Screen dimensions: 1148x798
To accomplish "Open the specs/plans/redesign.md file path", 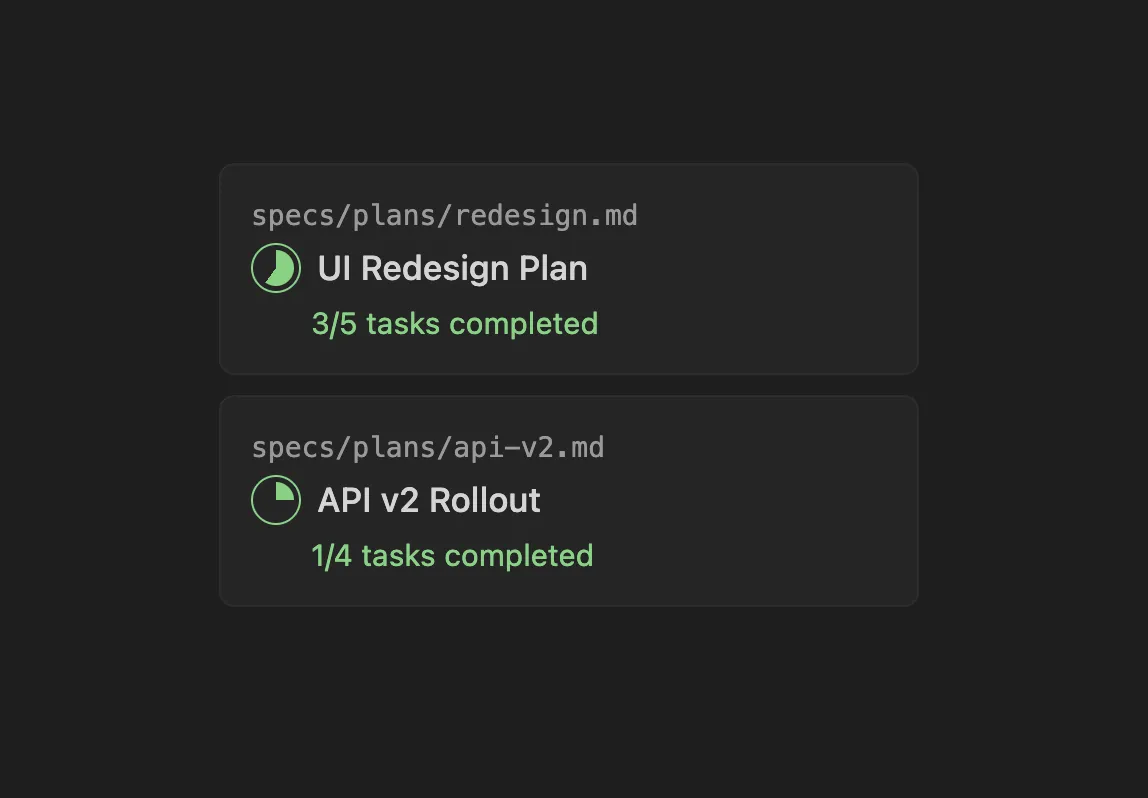I will point(445,215).
